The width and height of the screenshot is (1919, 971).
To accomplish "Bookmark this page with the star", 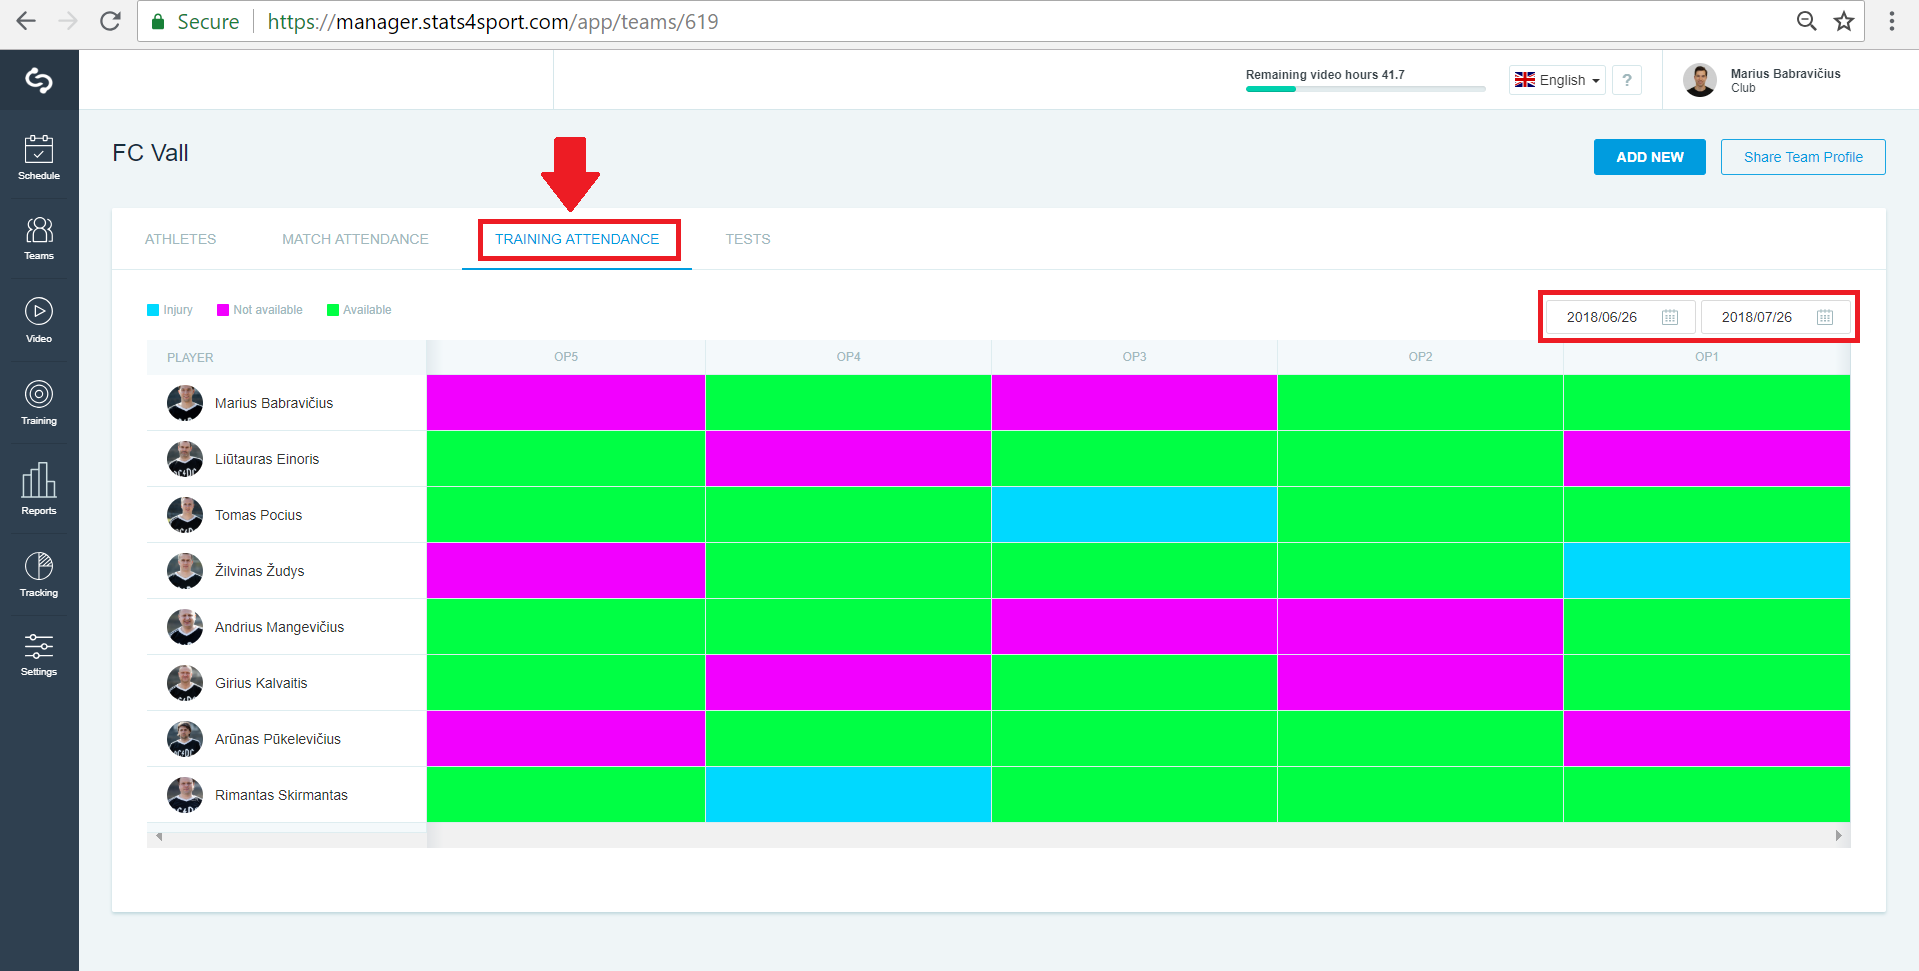I will (x=1844, y=21).
